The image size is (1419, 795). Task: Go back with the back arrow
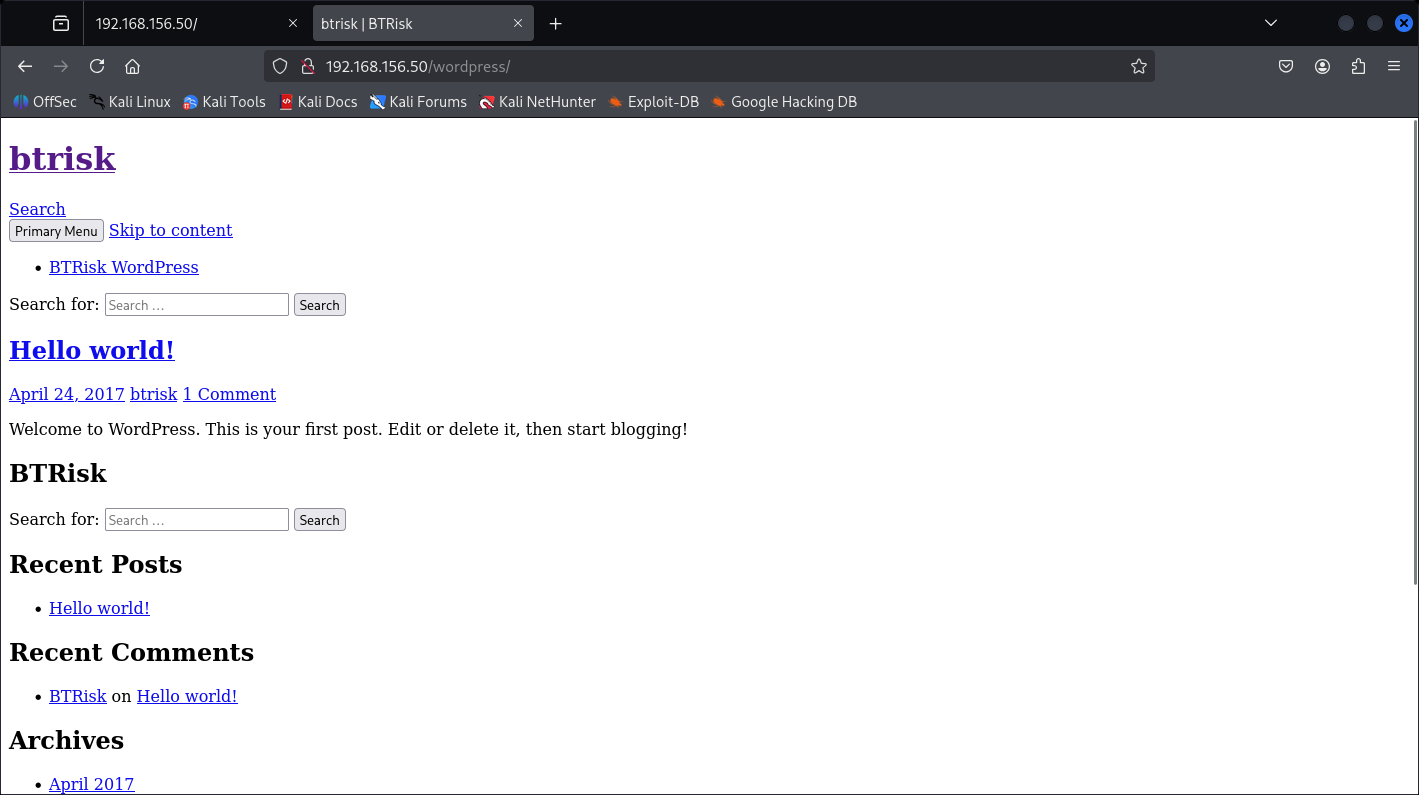25,66
